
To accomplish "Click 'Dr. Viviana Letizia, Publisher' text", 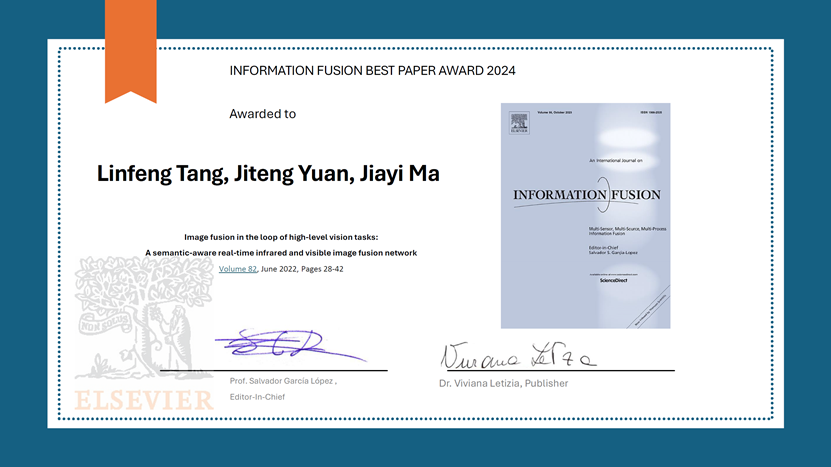I will 505,383.
